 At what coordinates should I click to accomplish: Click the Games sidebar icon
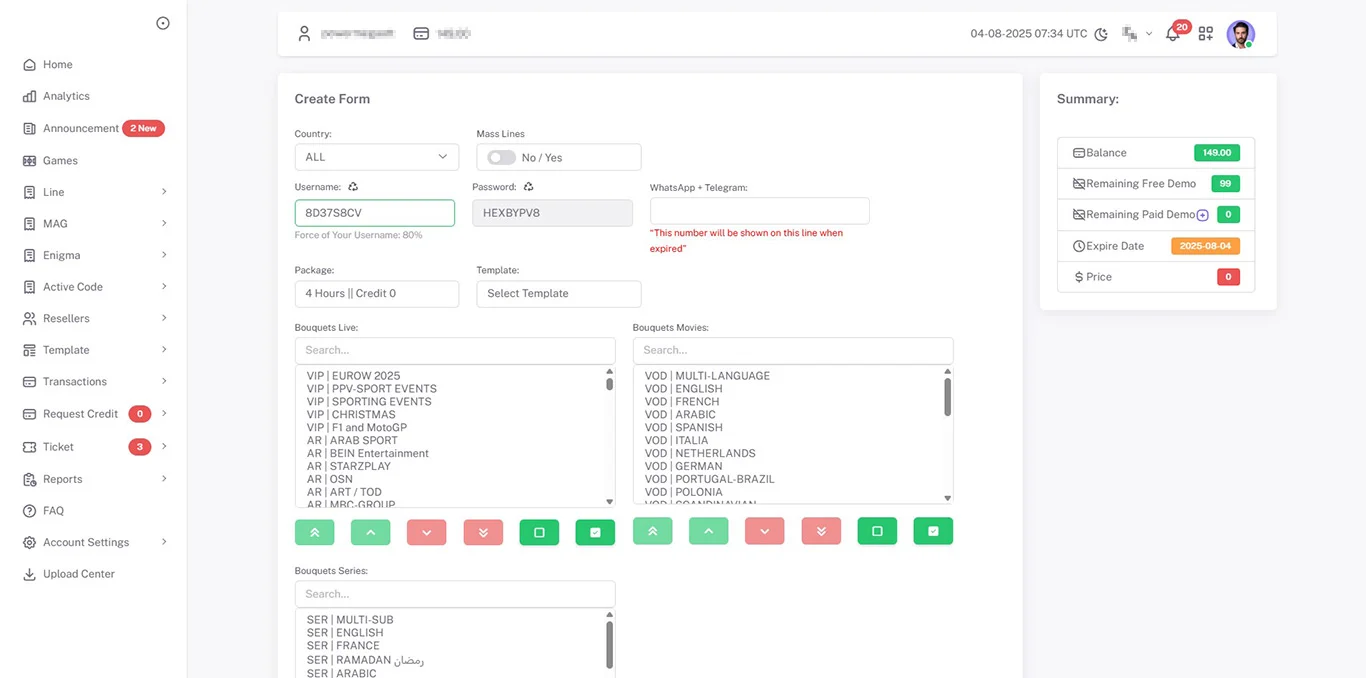pos(30,160)
